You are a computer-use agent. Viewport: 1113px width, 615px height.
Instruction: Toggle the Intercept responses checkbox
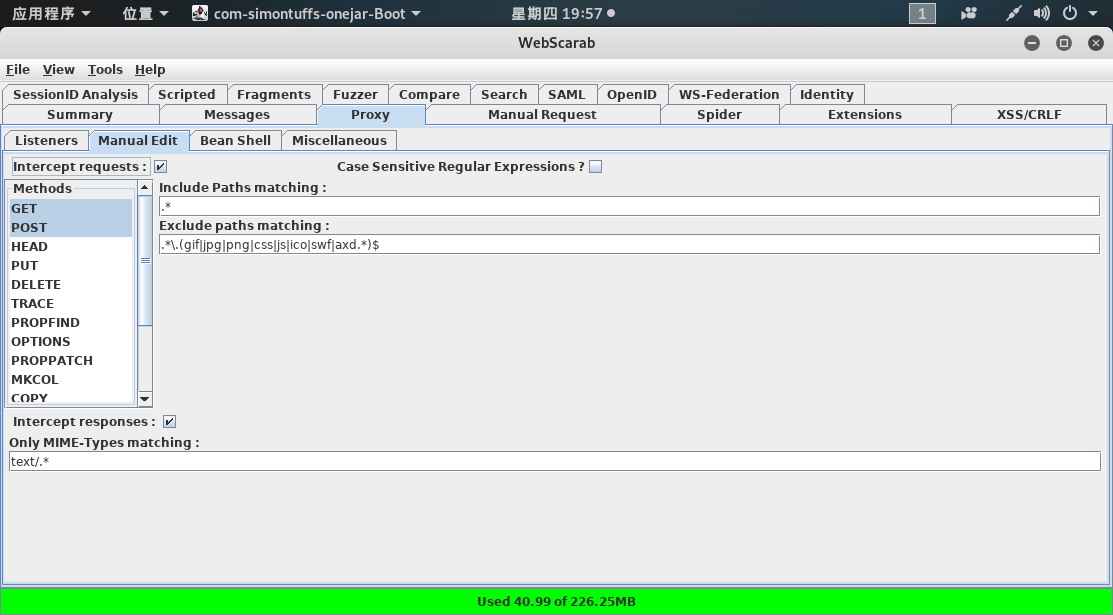[x=169, y=422]
